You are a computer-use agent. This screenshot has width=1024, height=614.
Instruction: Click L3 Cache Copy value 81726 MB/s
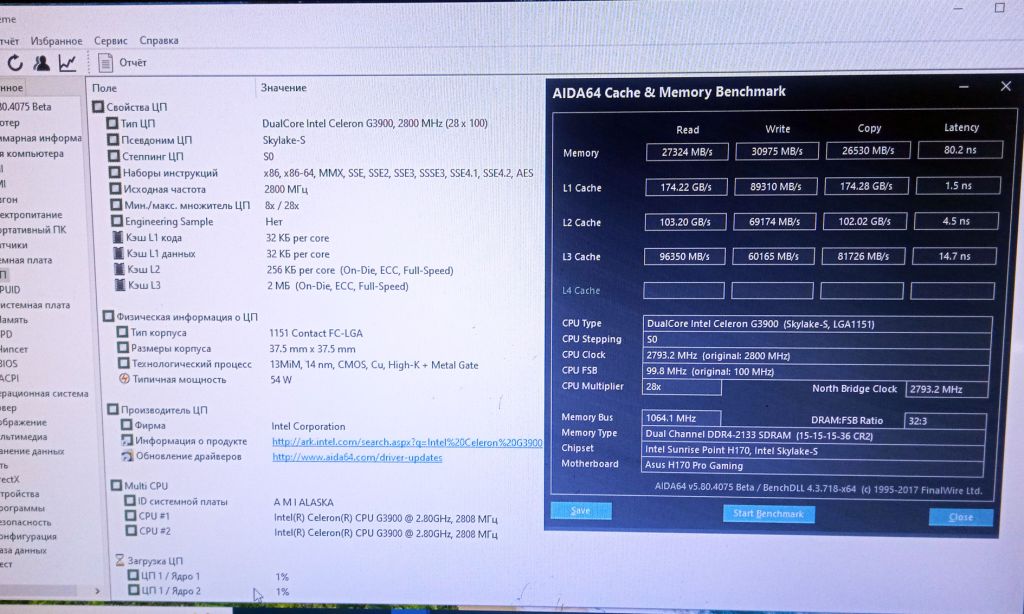(863, 256)
